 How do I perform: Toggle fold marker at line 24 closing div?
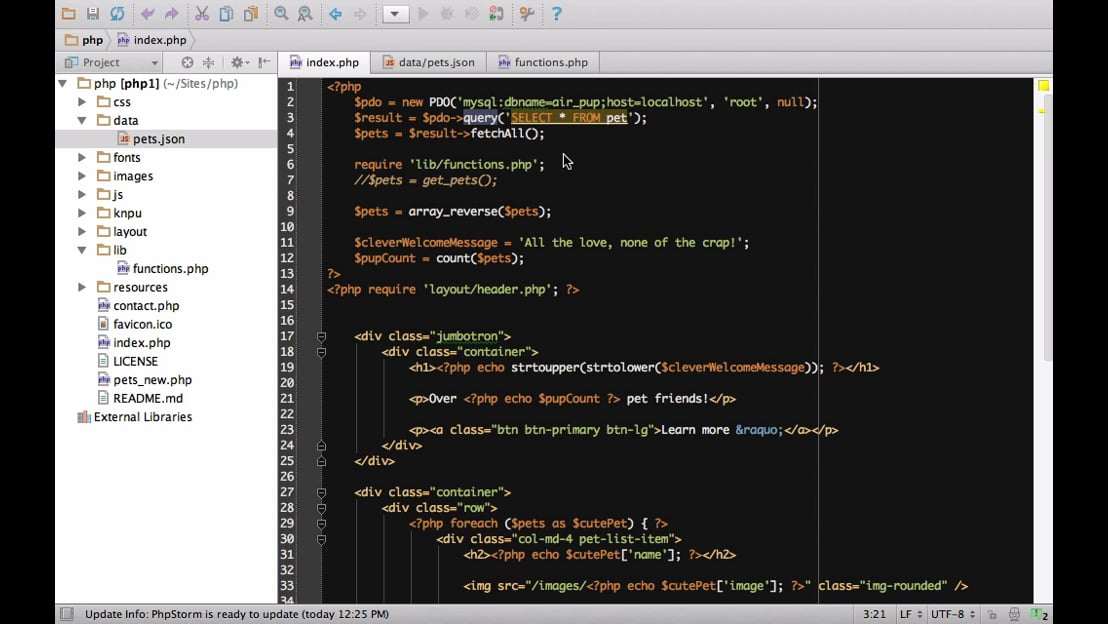pos(322,445)
